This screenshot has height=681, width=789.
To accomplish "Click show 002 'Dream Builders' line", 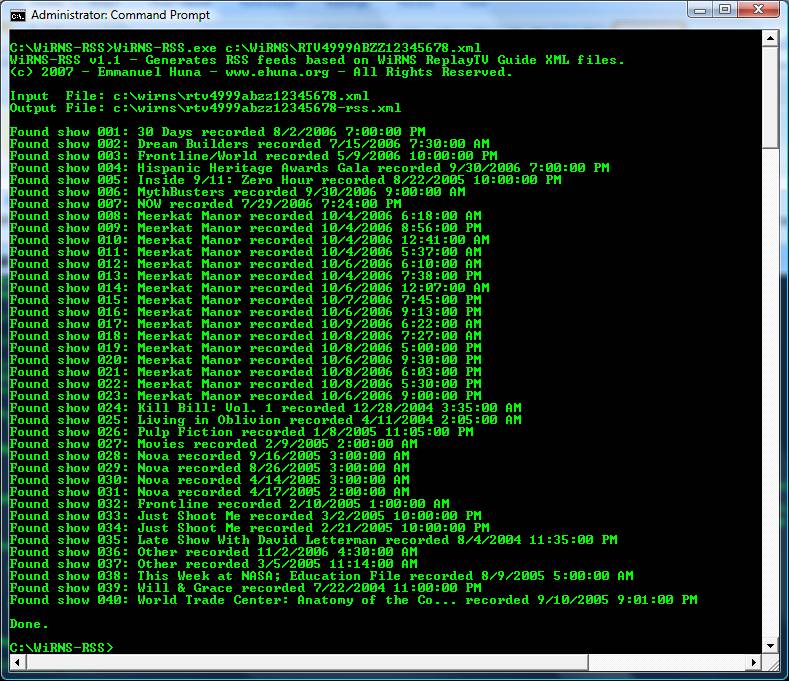I will [x=250, y=144].
